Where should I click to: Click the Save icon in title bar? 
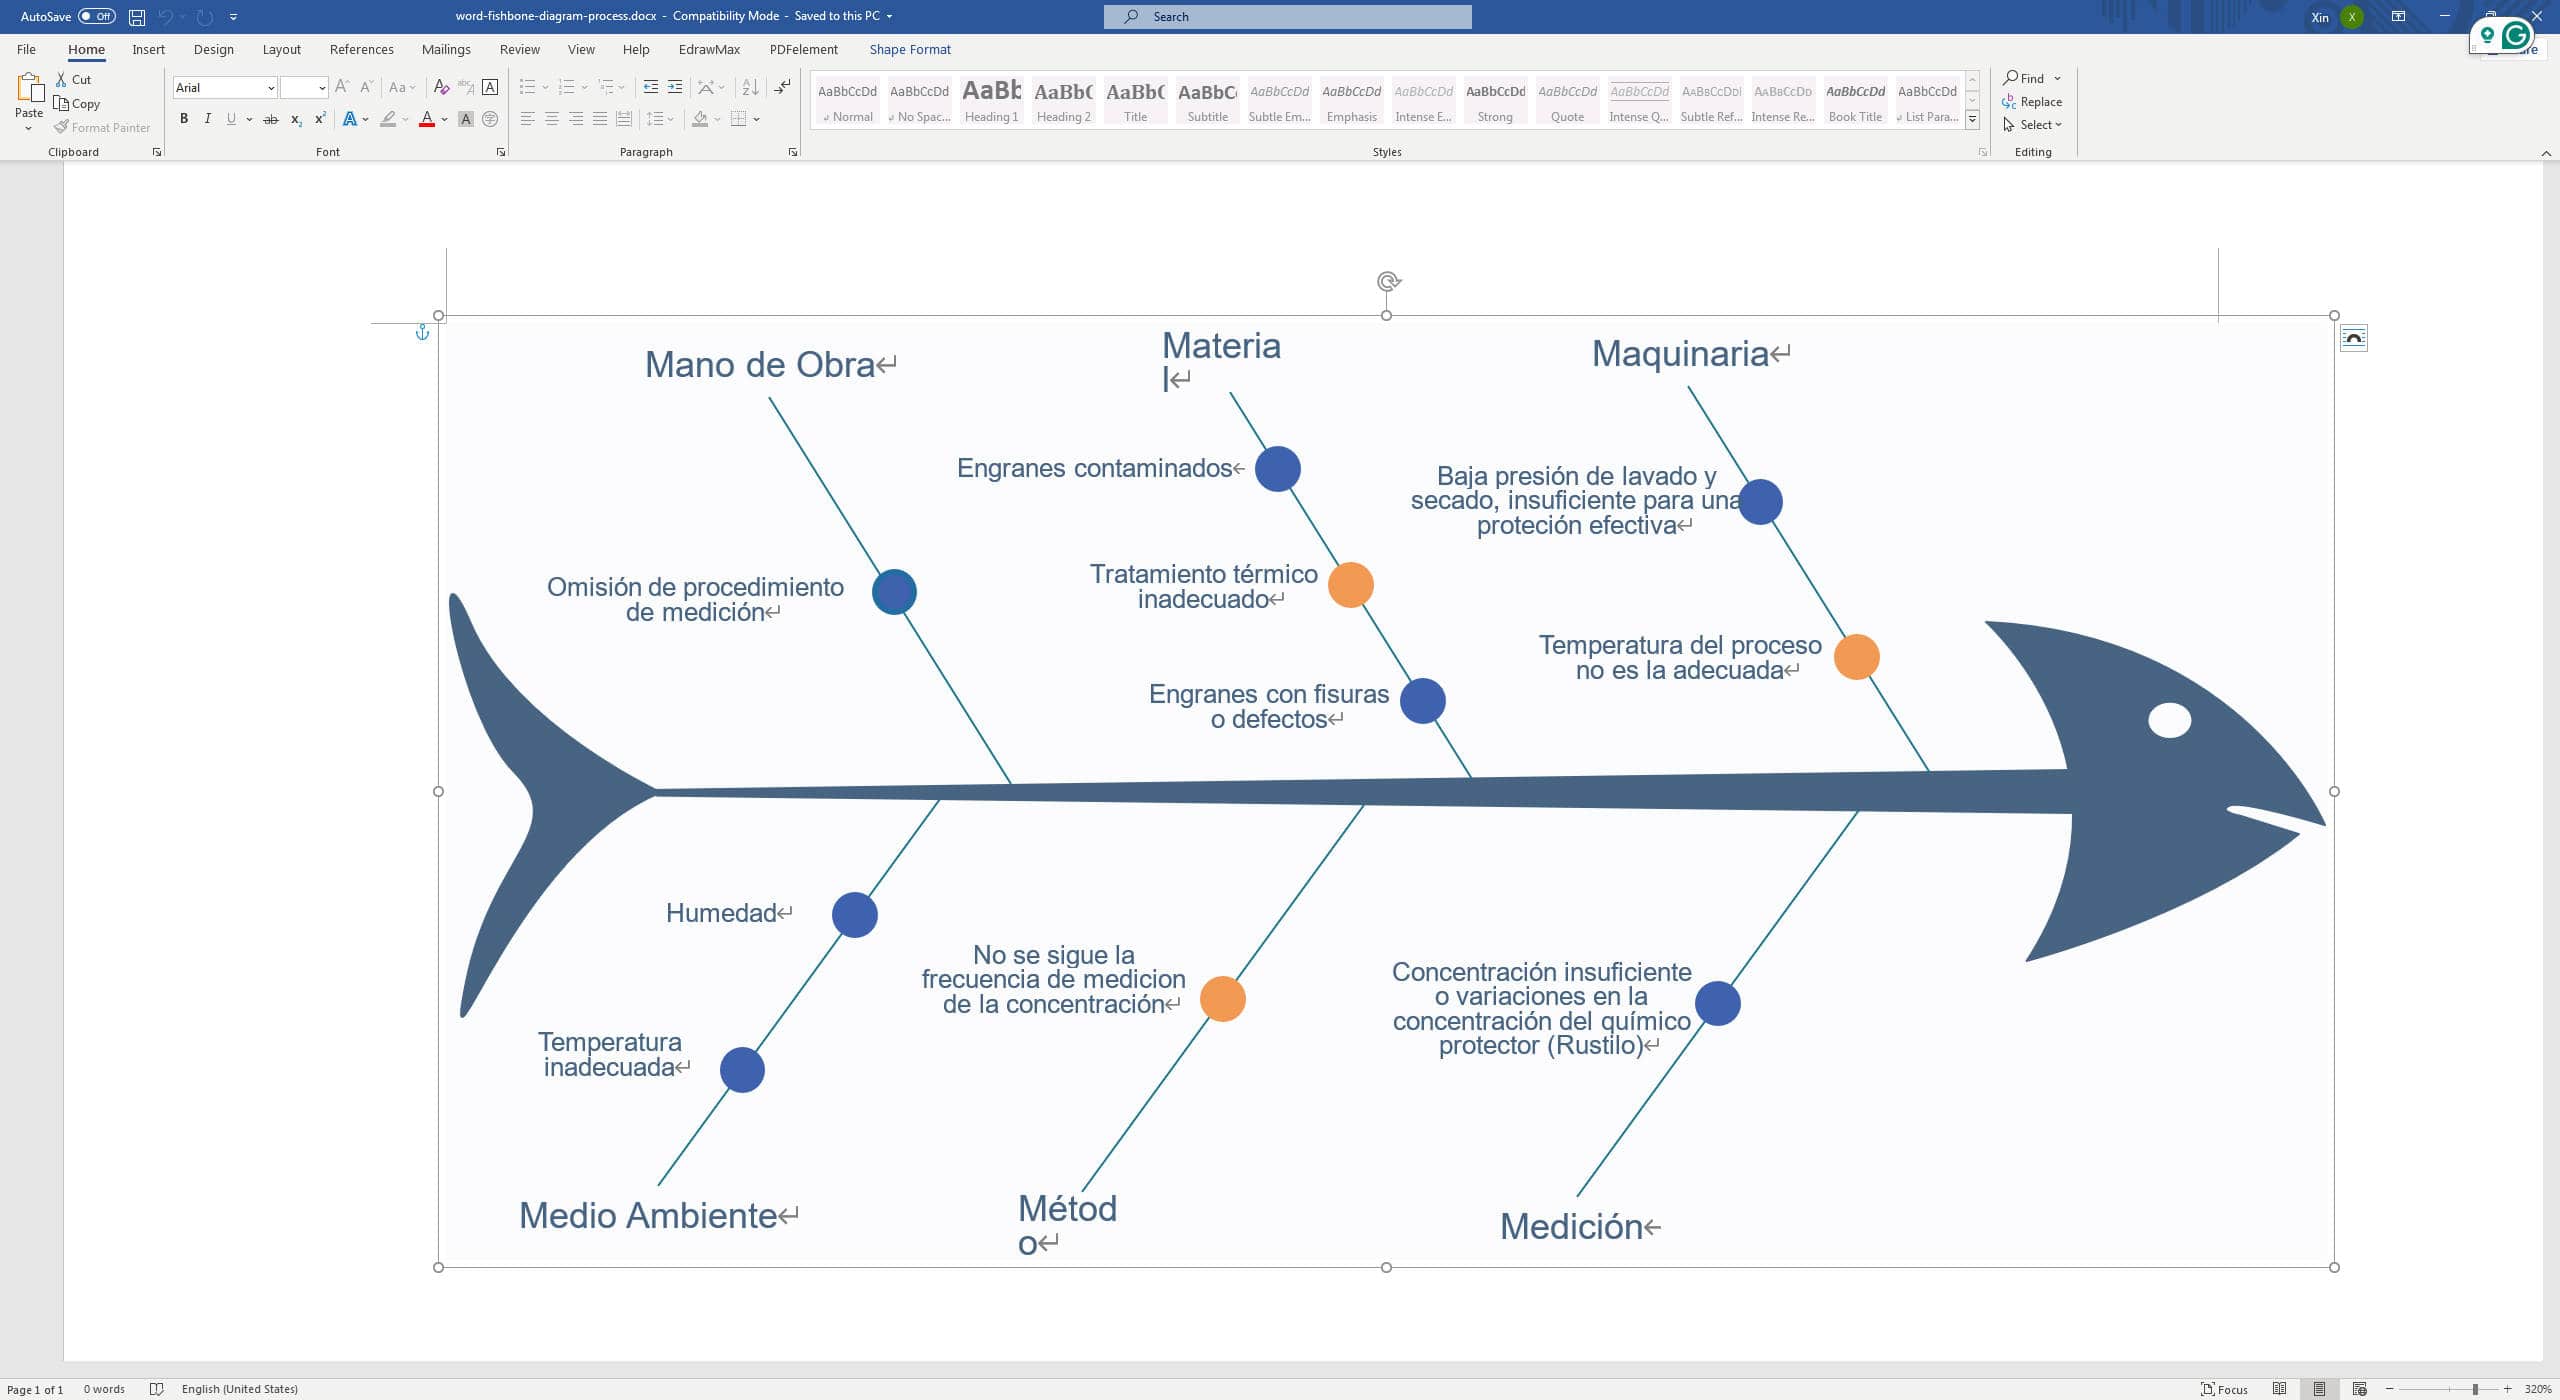[137, 16]
